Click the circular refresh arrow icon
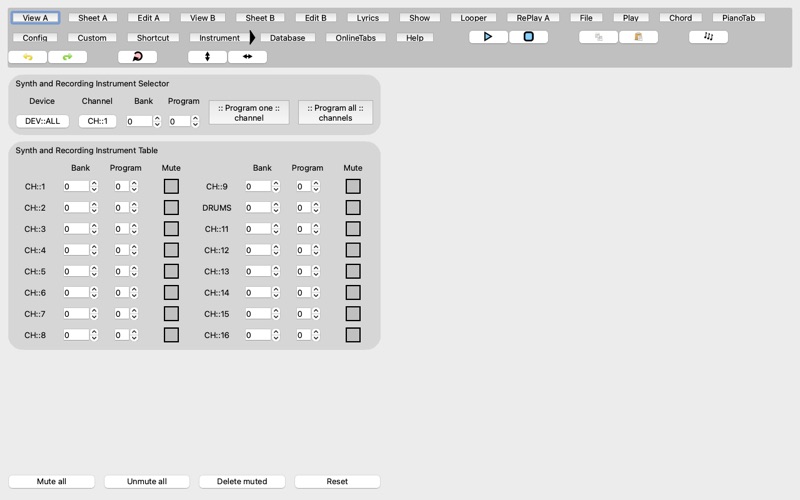This screenshot has height=500, width=800. pos(137,57)
